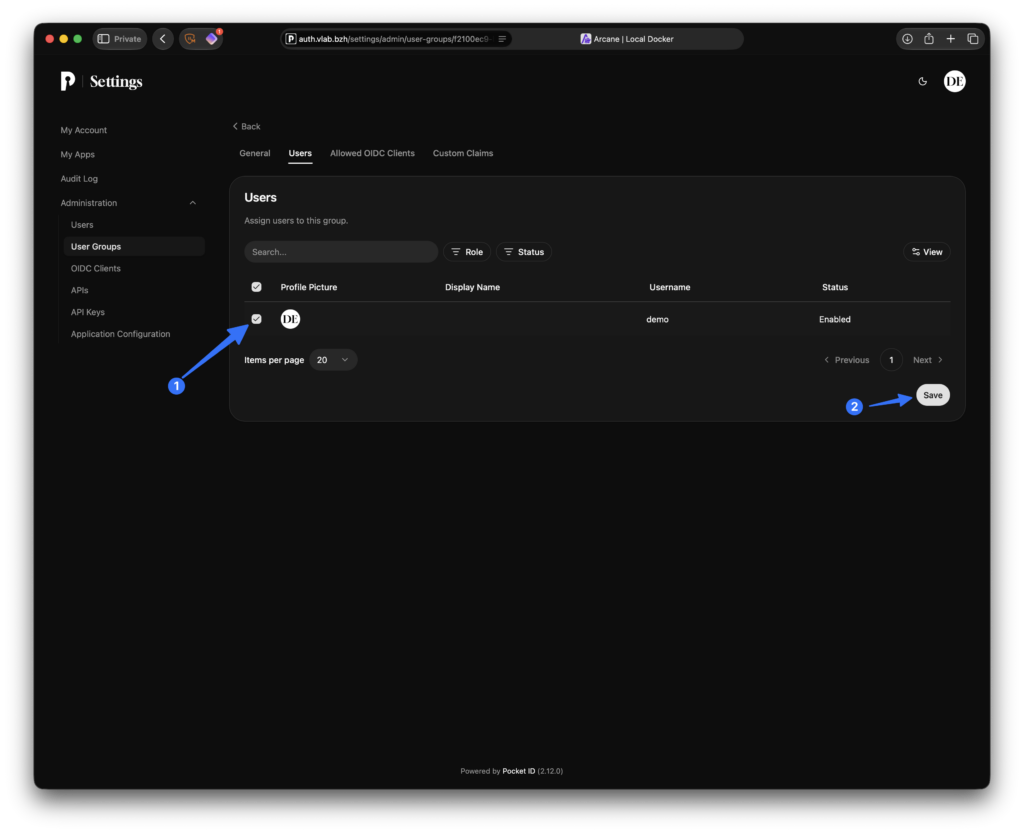Open the reader view icon in address bar
Viewport: 1024px width, 834px height.
pos(502,39)
